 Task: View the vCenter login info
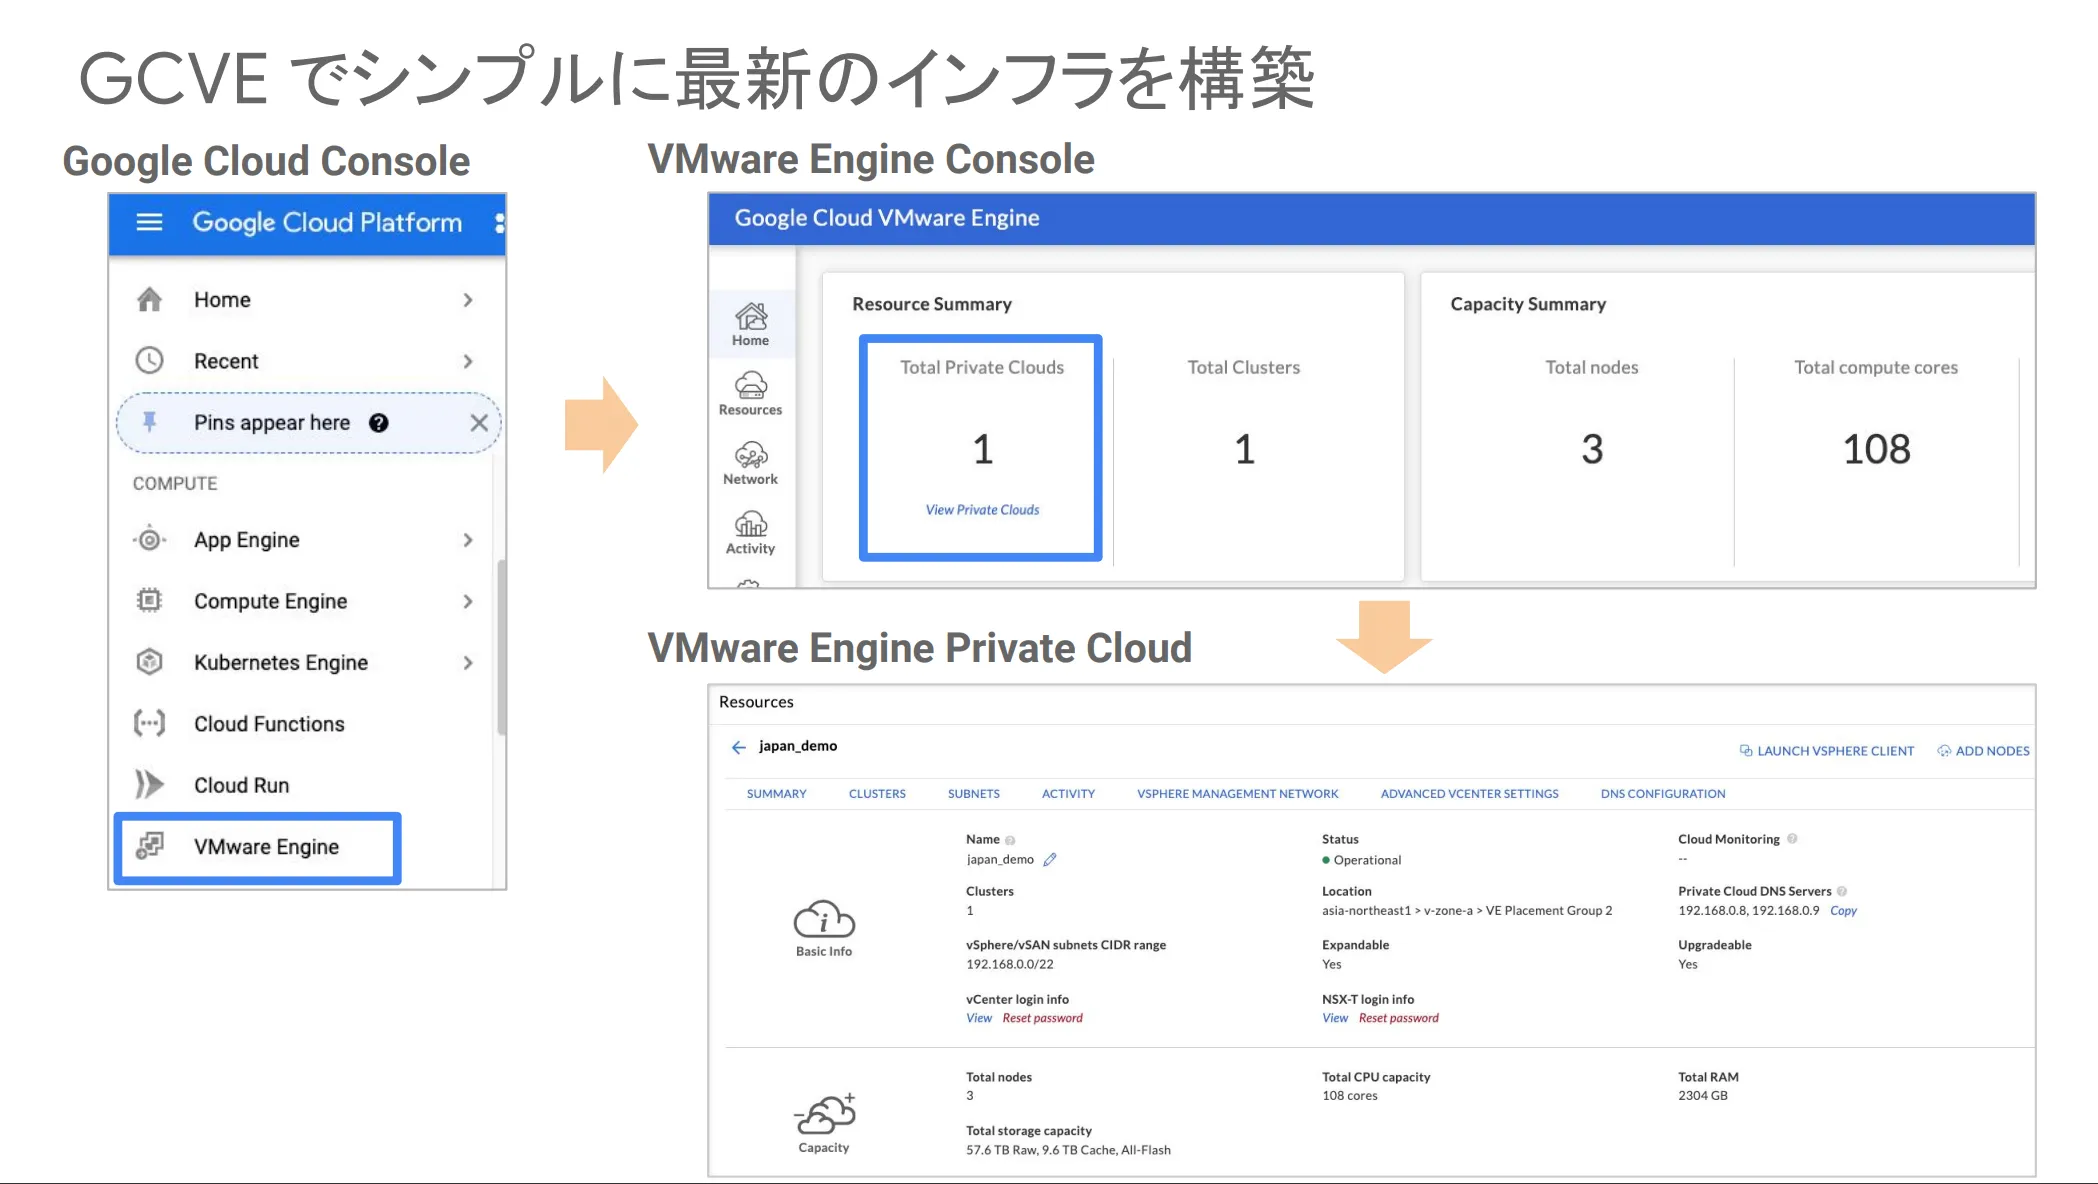(x=979, y=1018)
